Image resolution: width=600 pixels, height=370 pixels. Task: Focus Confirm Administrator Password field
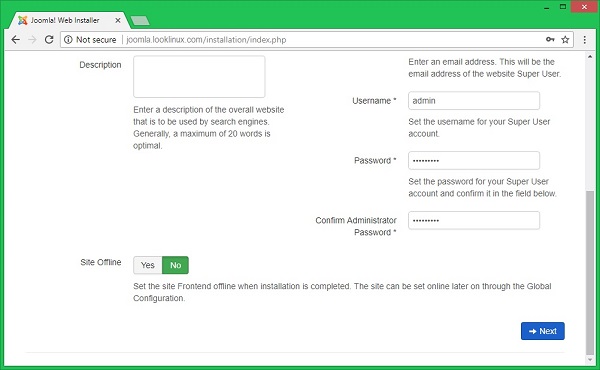474,220
